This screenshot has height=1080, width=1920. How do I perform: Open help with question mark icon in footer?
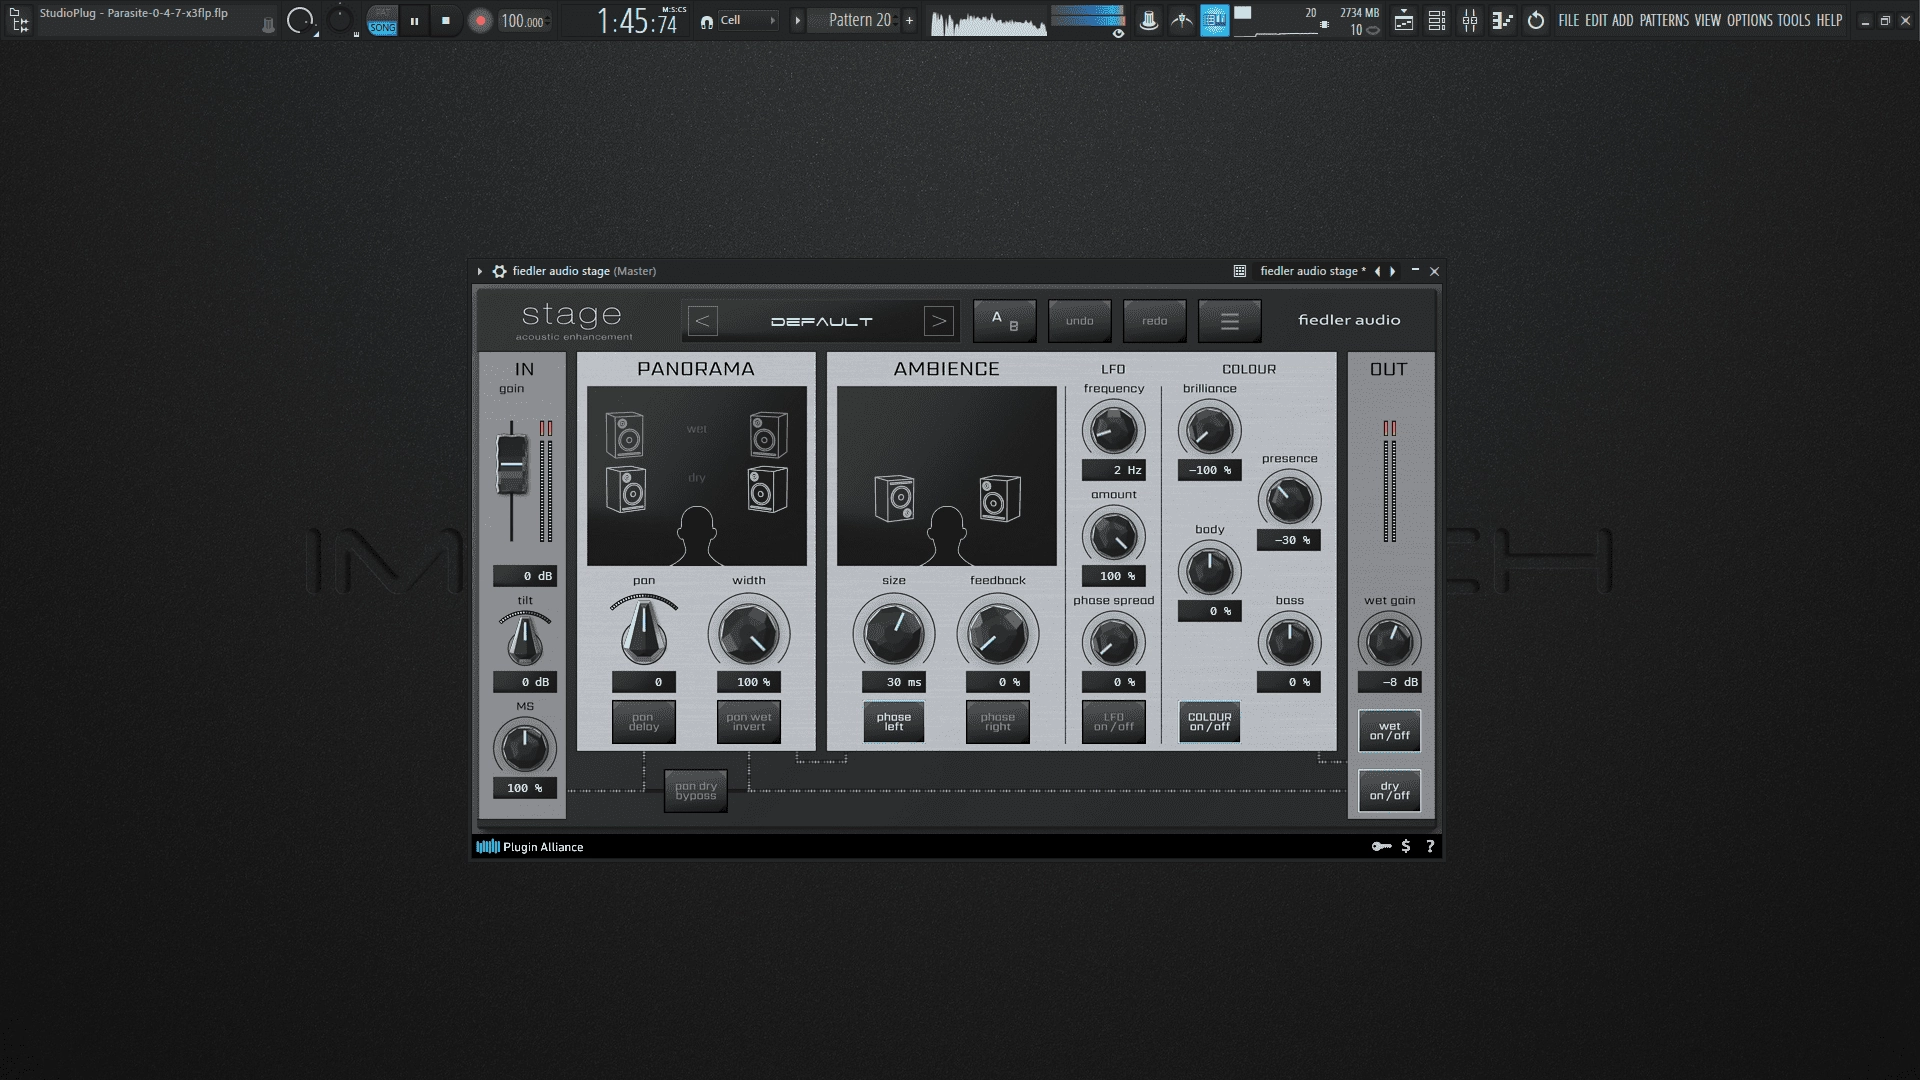tap(1430, 847)
